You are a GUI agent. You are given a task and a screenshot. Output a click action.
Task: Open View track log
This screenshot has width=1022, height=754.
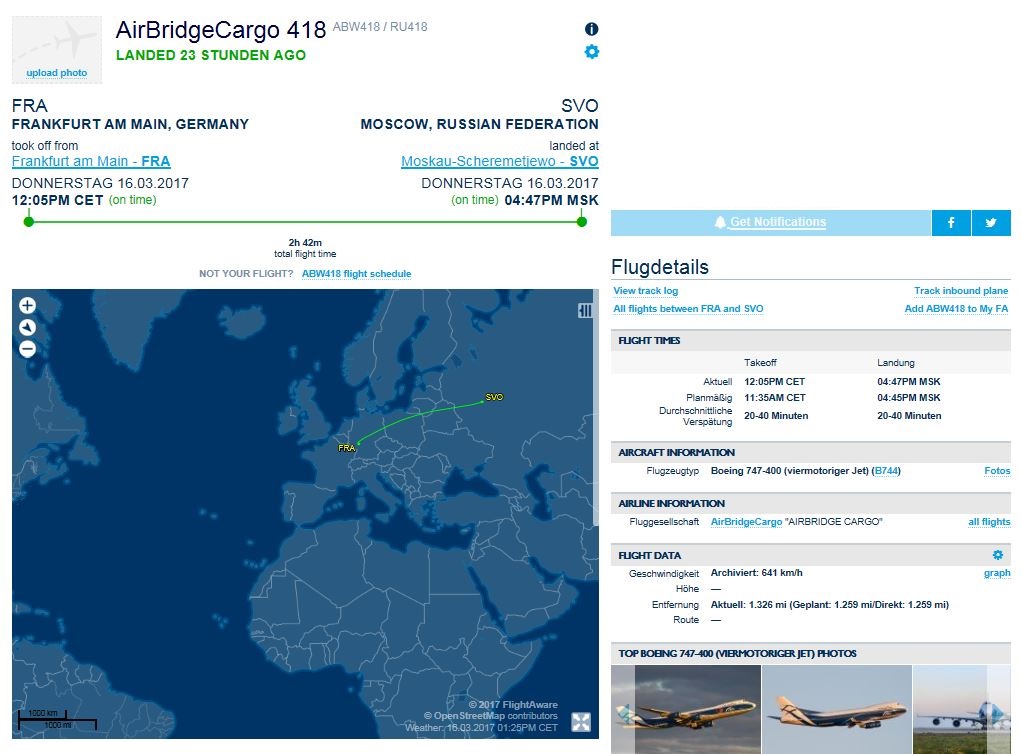tap(645, 291)
